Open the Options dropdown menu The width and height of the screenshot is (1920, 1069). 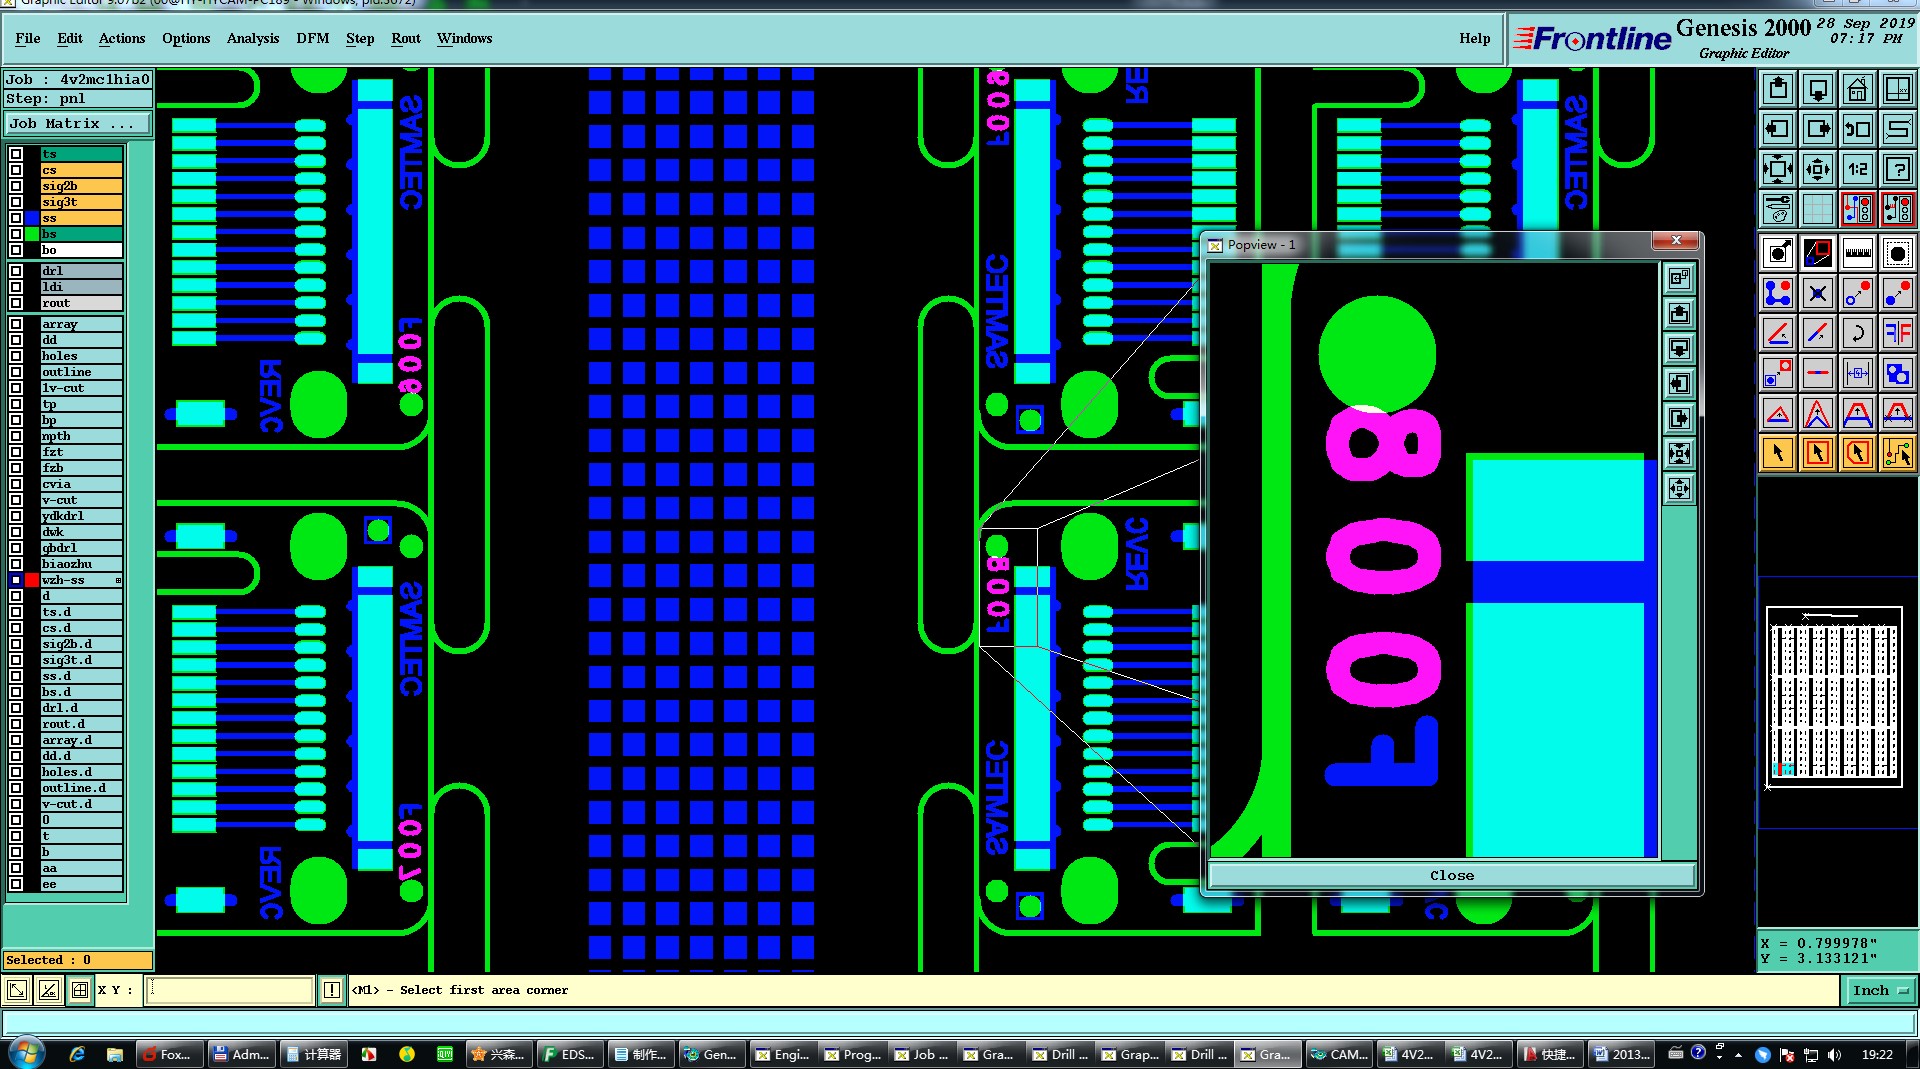[x=186, y=38]
